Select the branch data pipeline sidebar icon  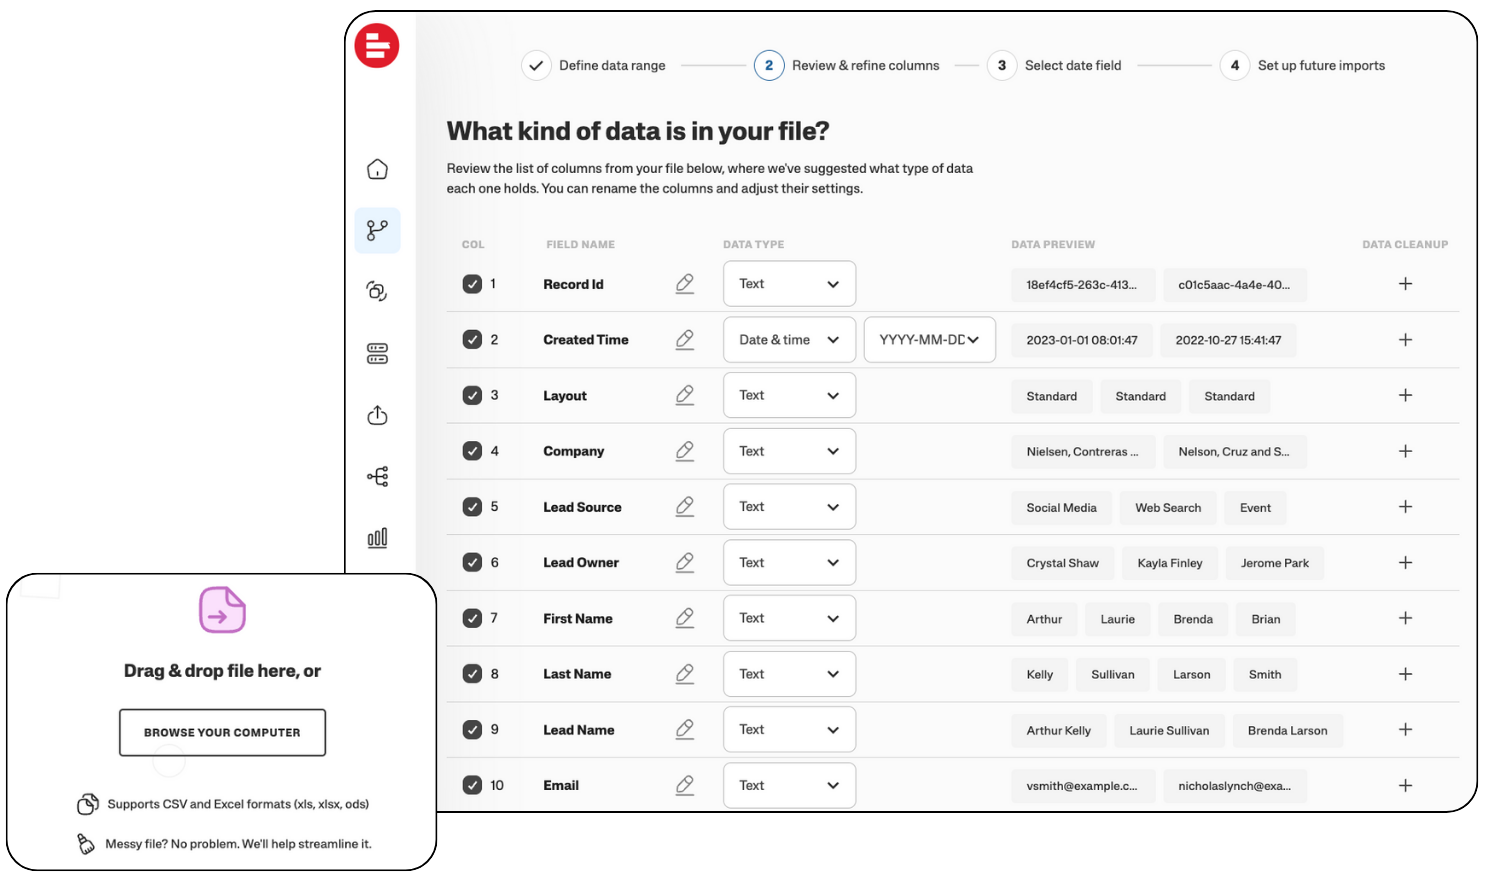pyautogui.click(x=377, y=230)
